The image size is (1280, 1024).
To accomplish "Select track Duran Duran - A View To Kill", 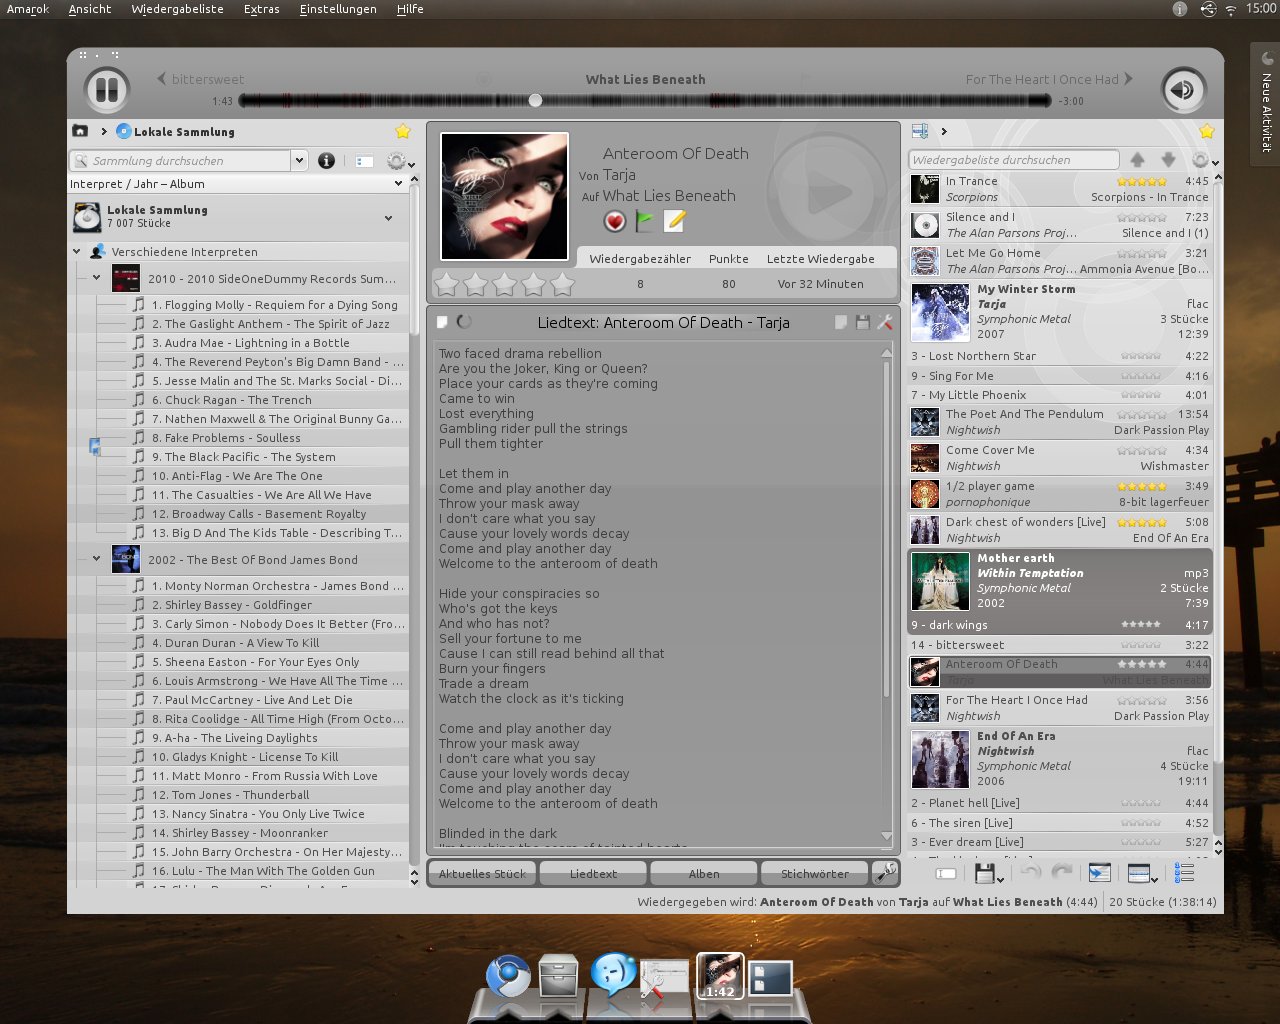I will (235, 643).
